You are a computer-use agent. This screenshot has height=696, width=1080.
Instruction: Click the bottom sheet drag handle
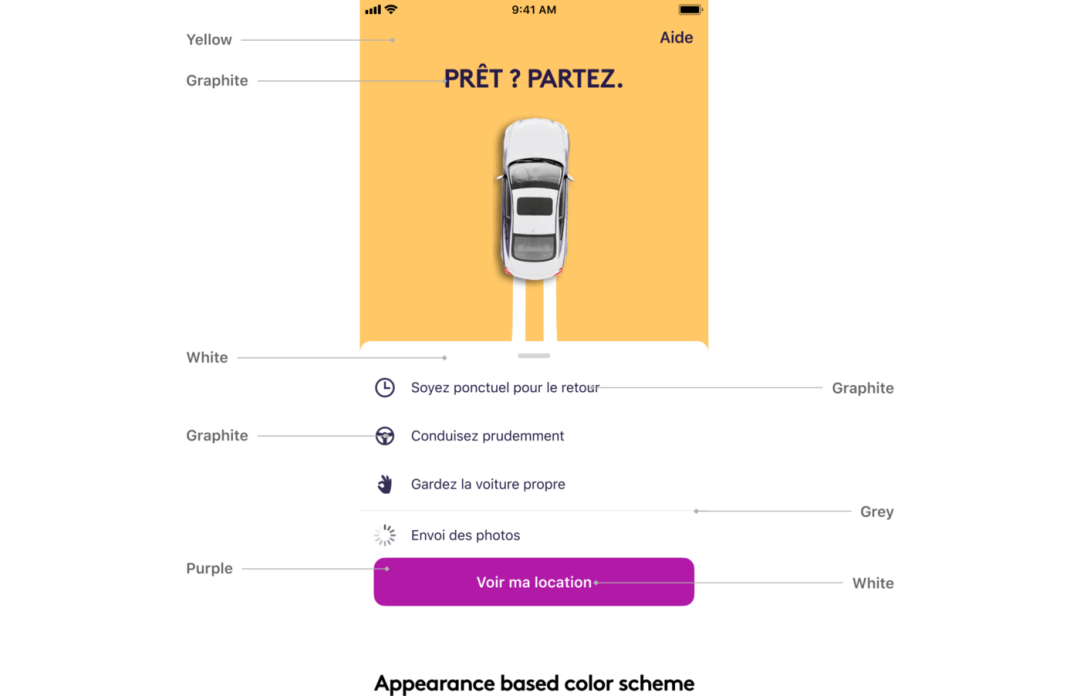pyautogui.click(x=534, y=355)
